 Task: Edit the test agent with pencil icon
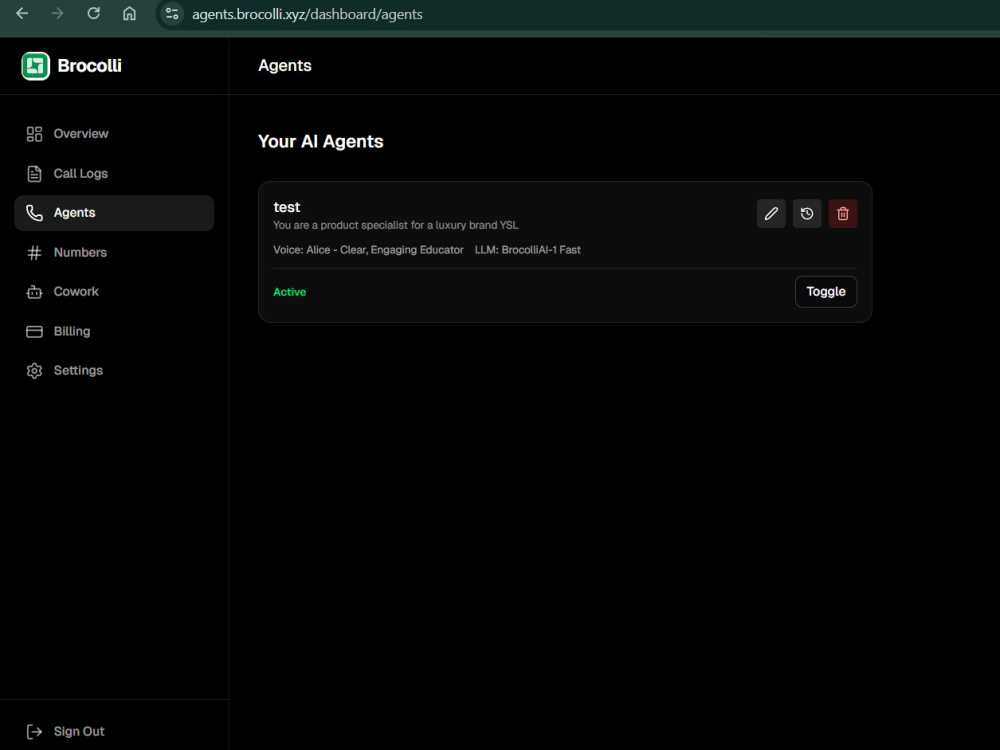click(x=771, y=214)
